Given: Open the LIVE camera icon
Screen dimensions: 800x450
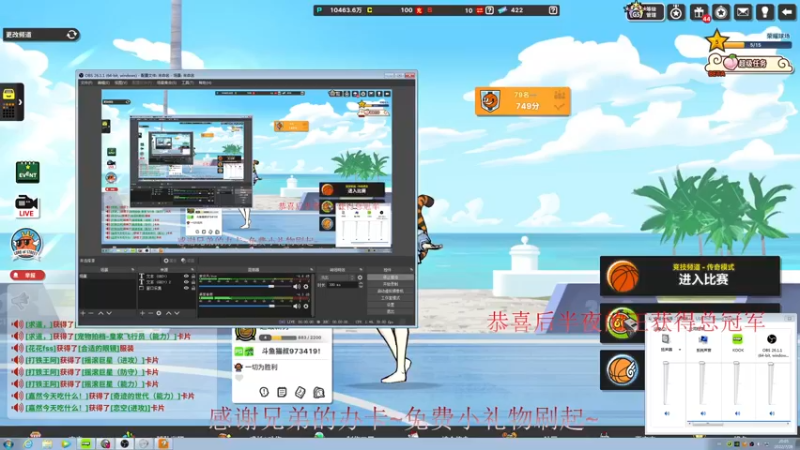Looking at the screenshot, I should 27,206.
